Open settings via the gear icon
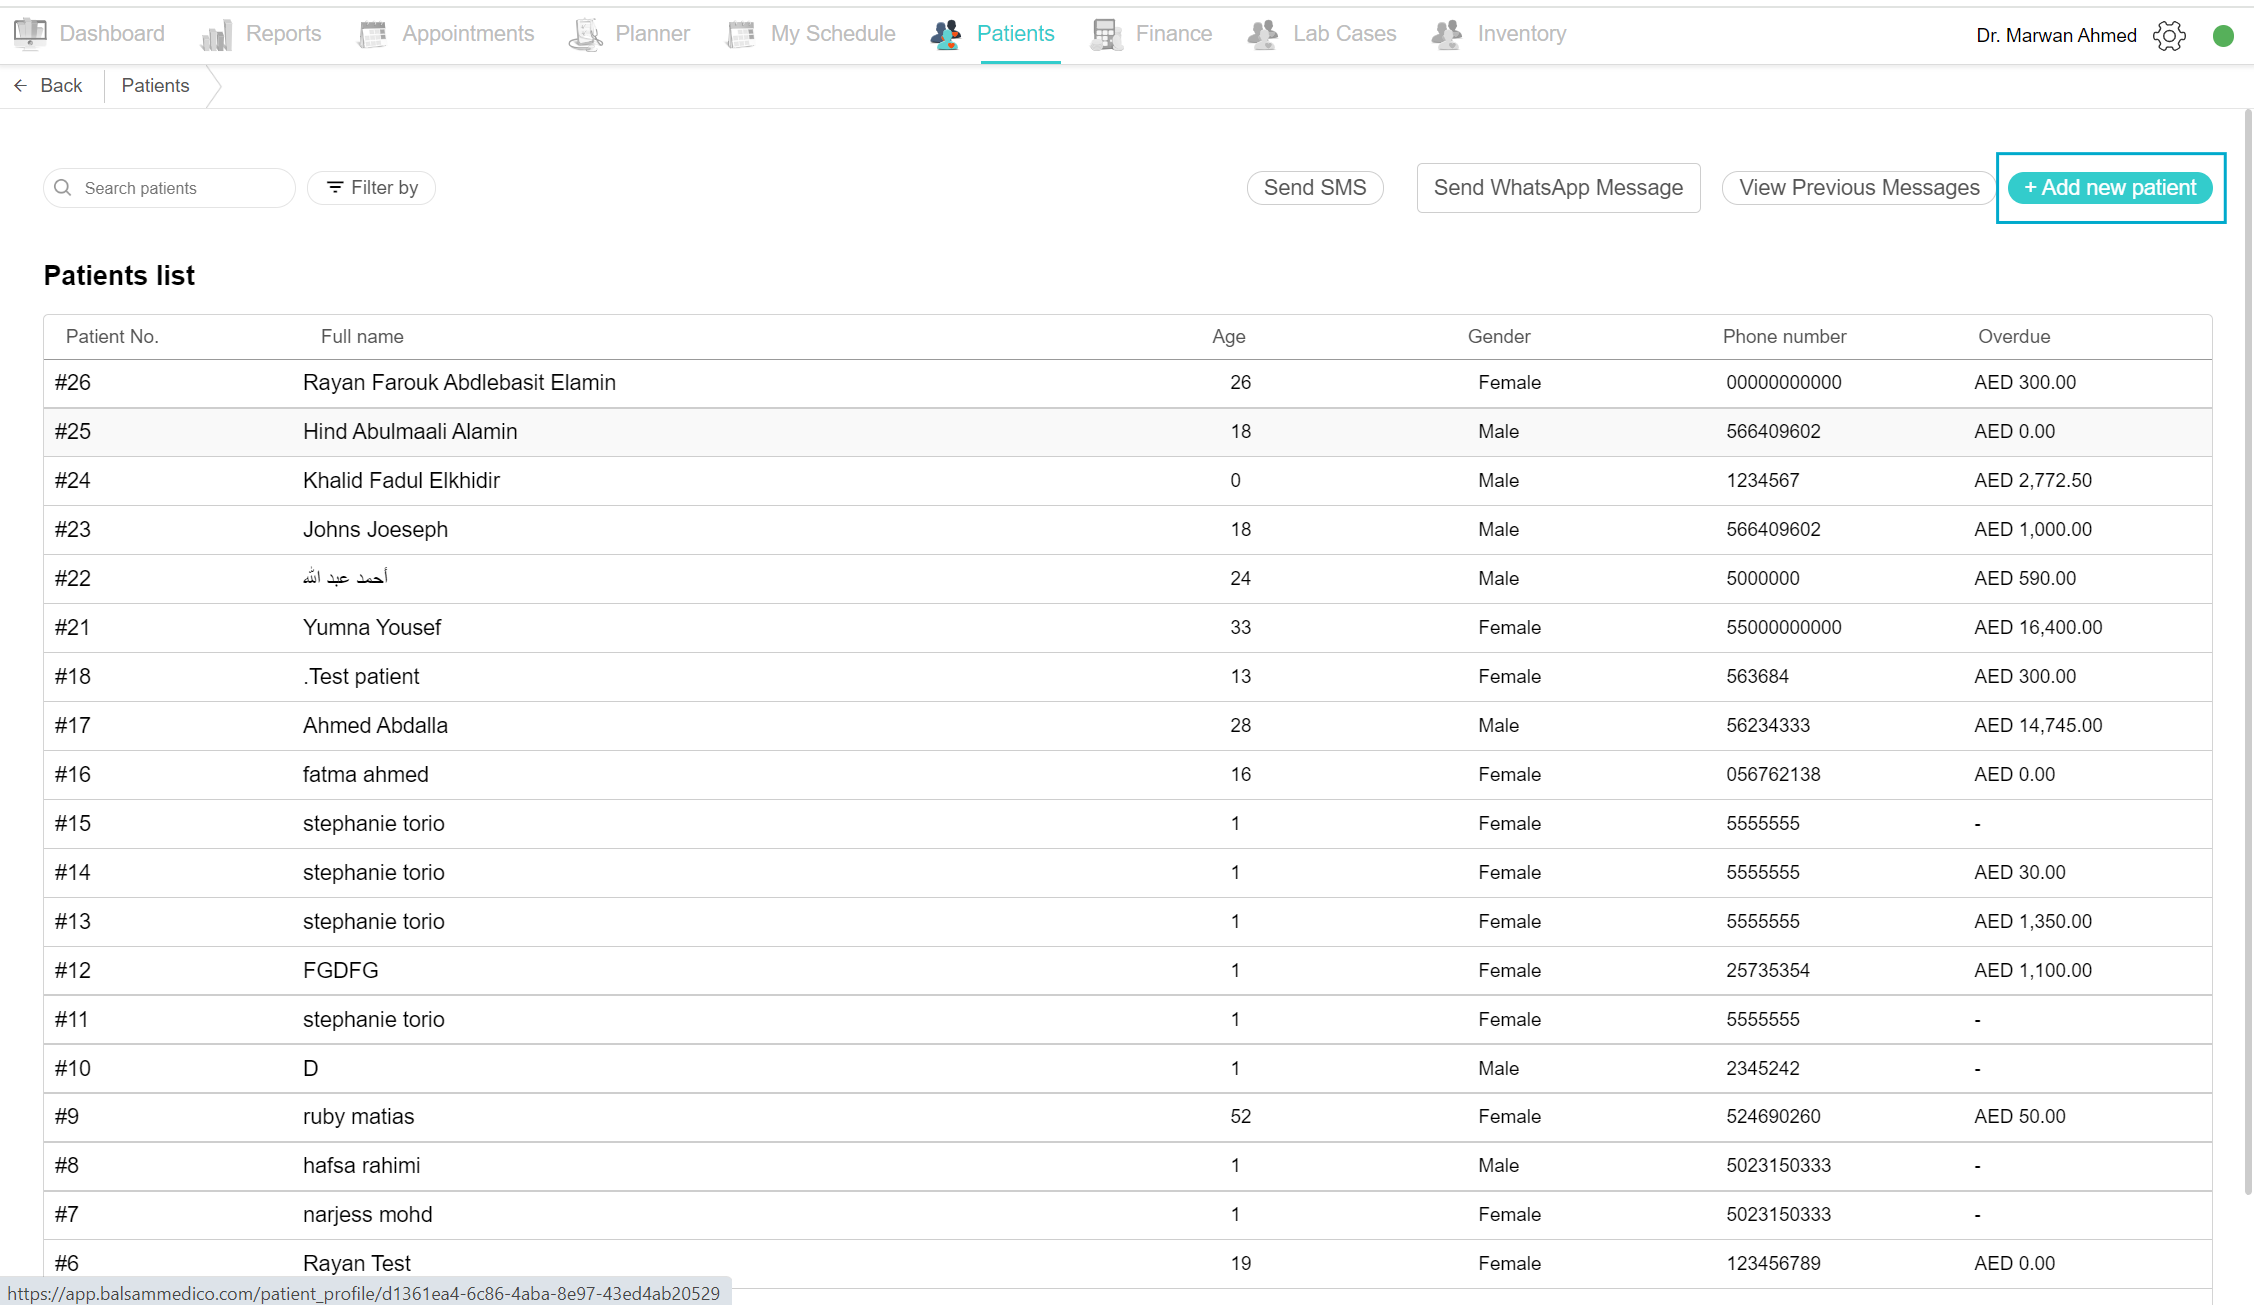 coord(2169,36)
